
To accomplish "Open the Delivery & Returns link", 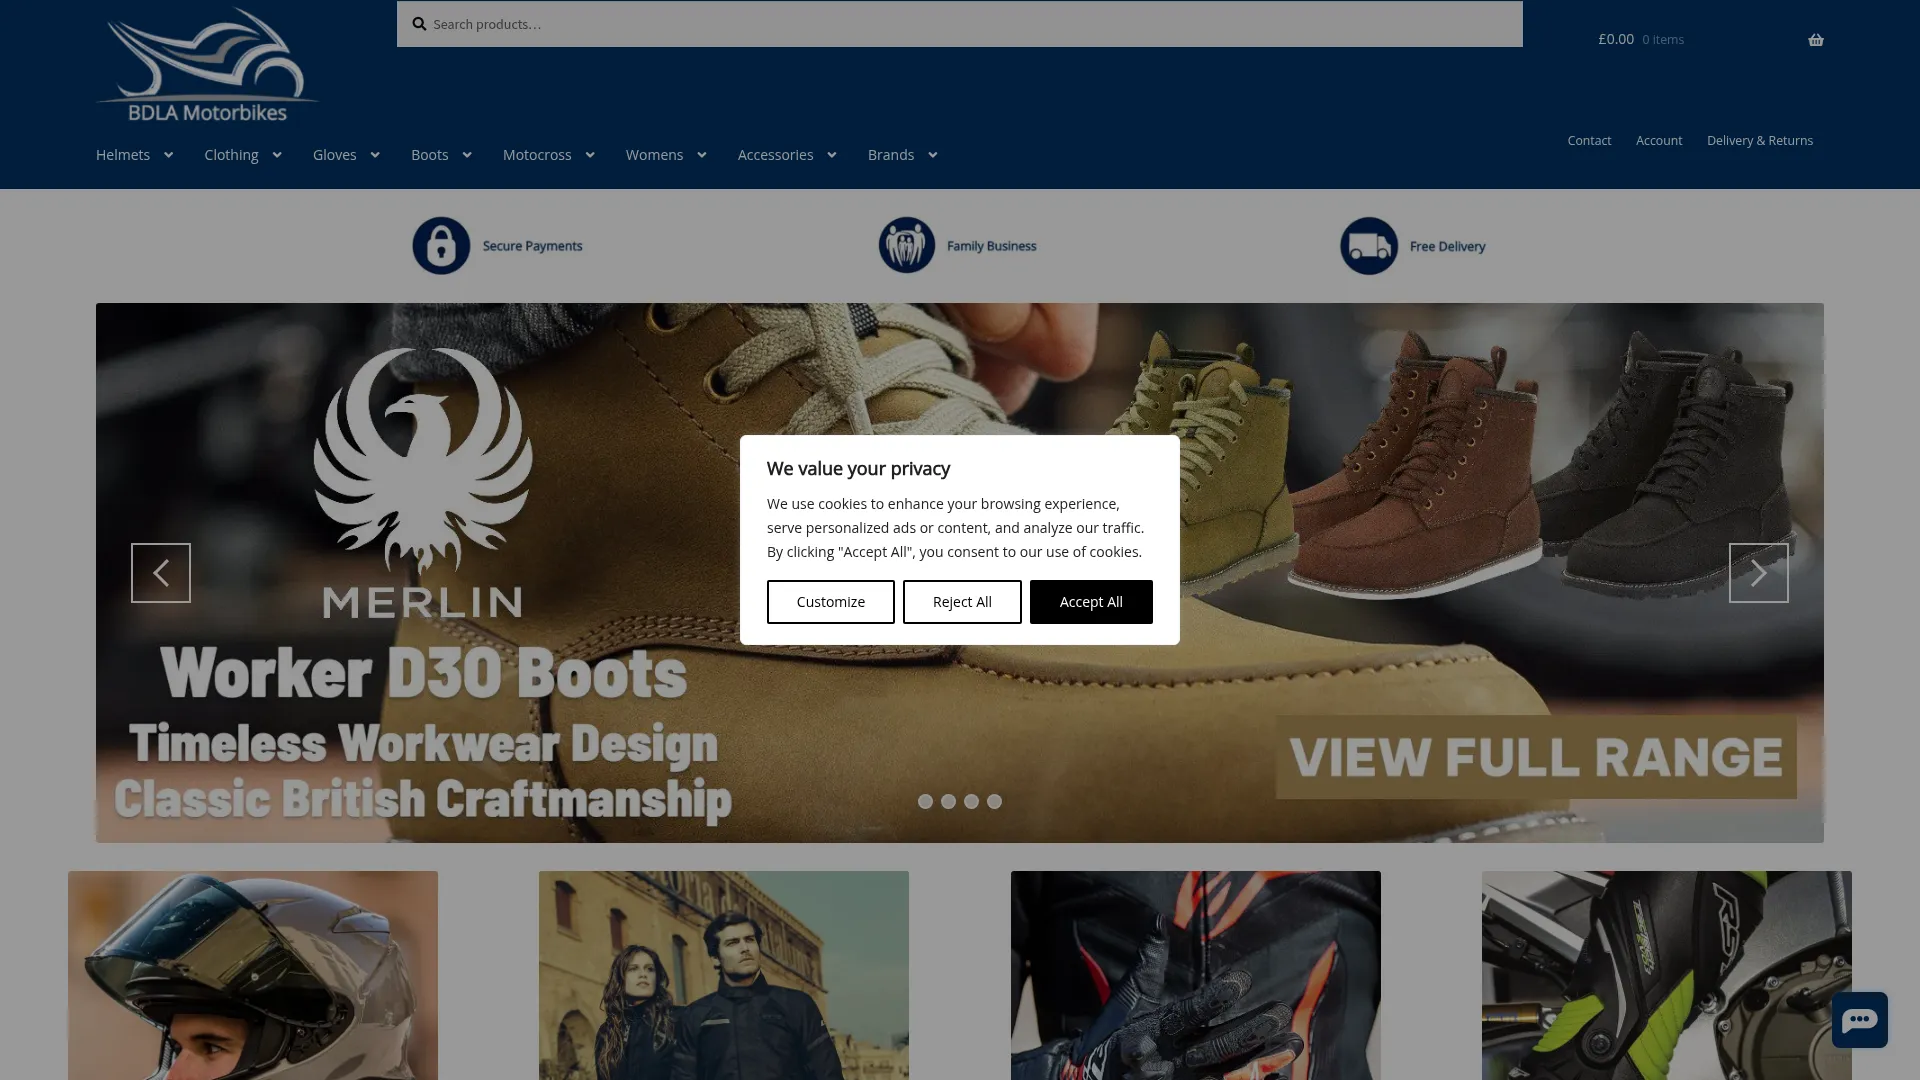I will [1760, 141].
